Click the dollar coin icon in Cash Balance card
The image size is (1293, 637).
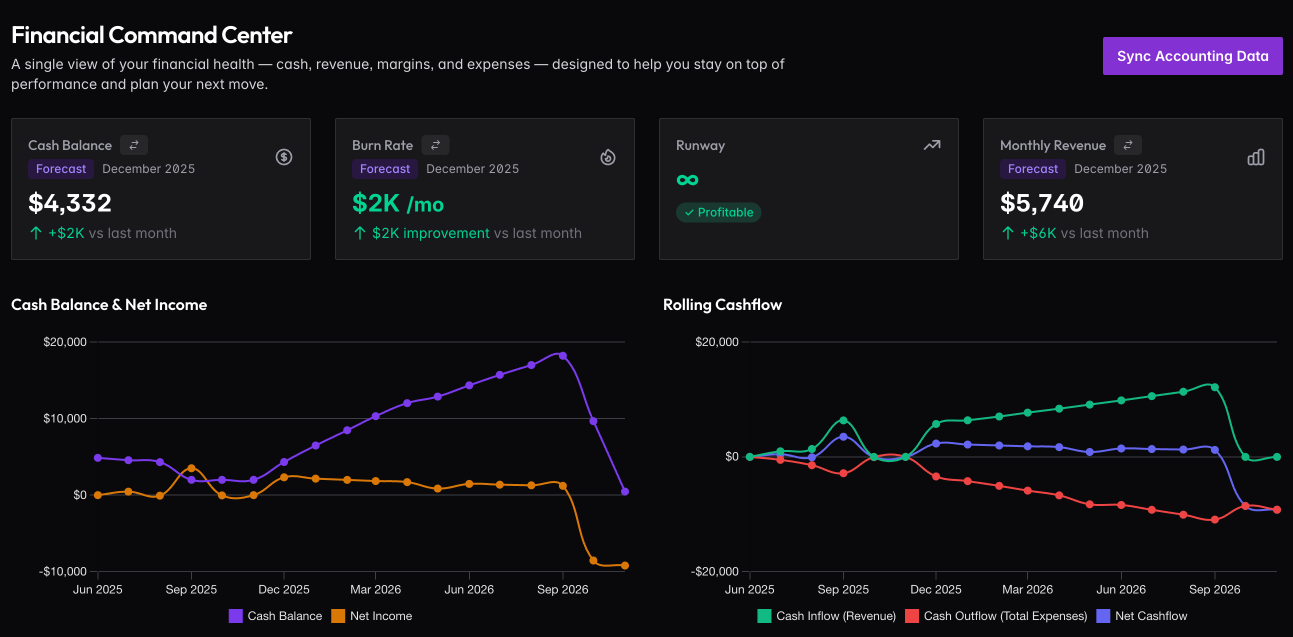284,157
